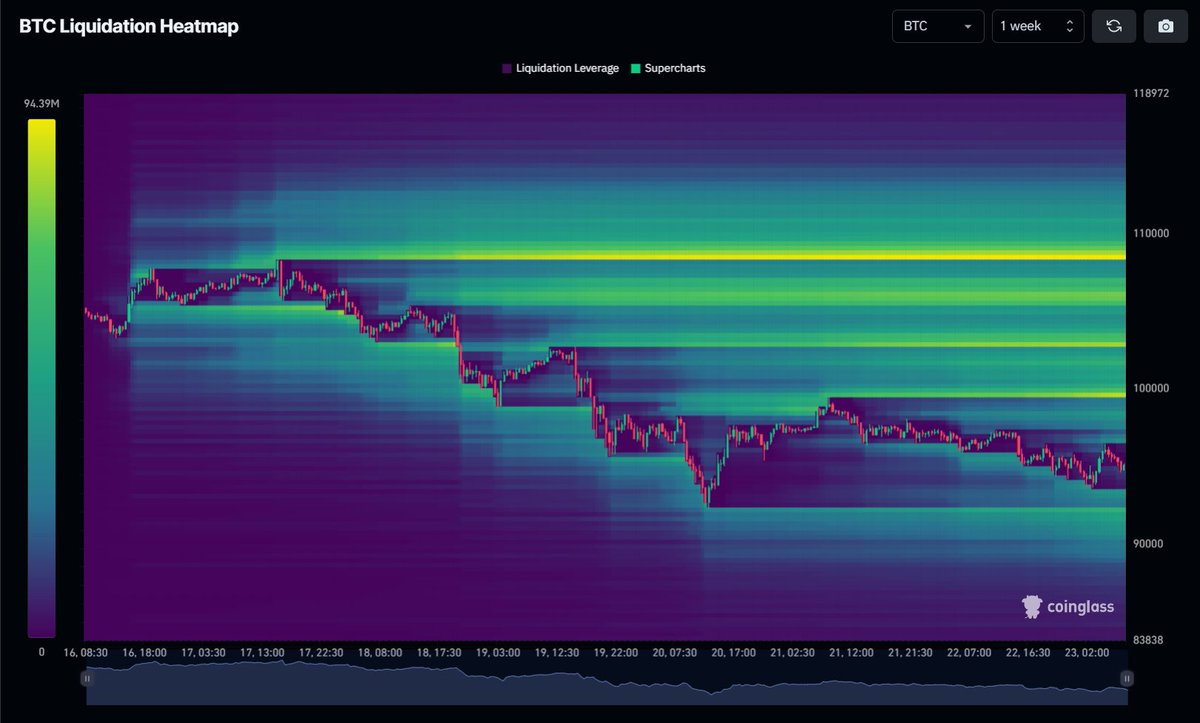Click the 18, 08:00 time axis label
This screenshot has height=723, width=1200.
point(380,652)
